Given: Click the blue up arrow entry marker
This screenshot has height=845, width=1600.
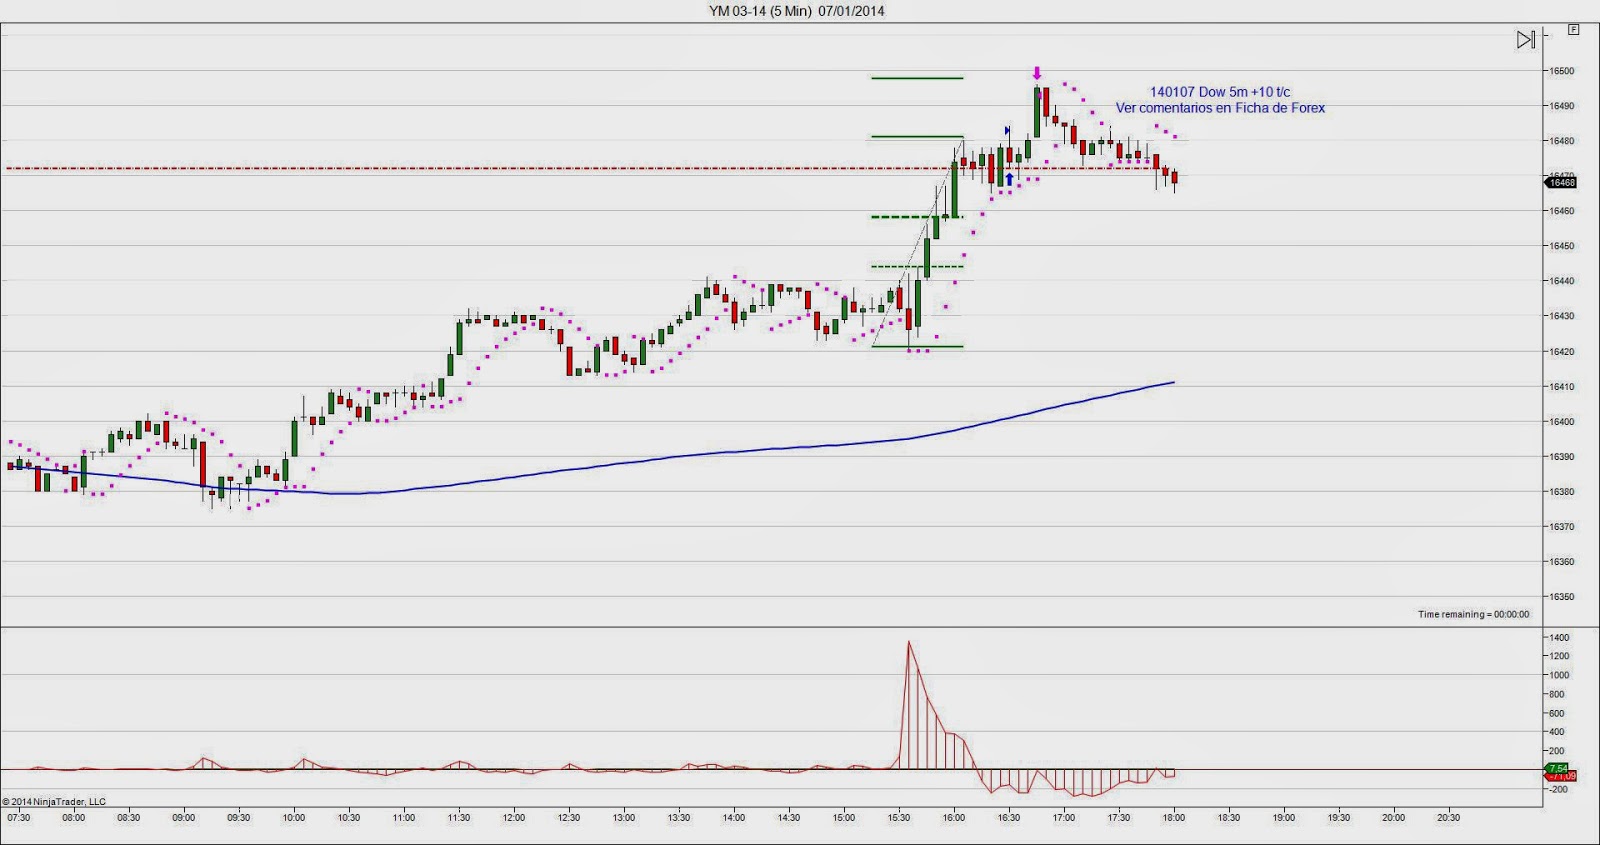Looking at the screenshot, I should click(x=1010, y=179).
